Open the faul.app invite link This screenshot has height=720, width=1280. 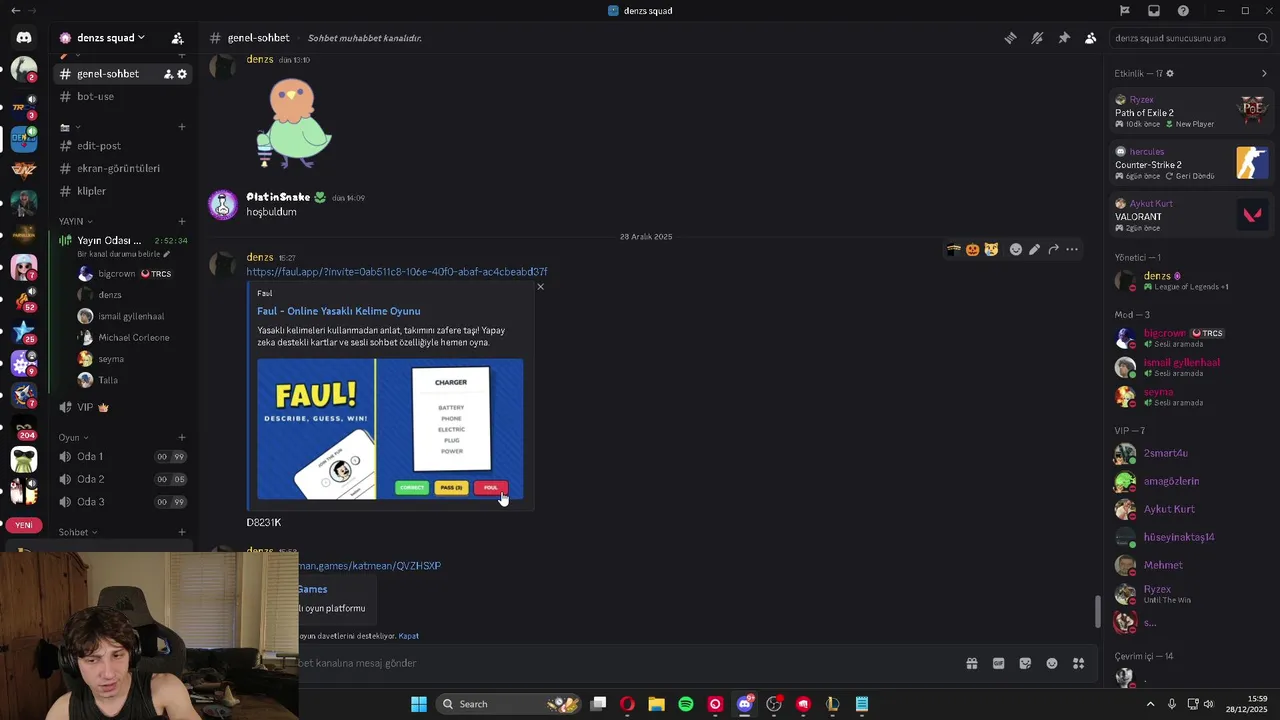(397, 272)
